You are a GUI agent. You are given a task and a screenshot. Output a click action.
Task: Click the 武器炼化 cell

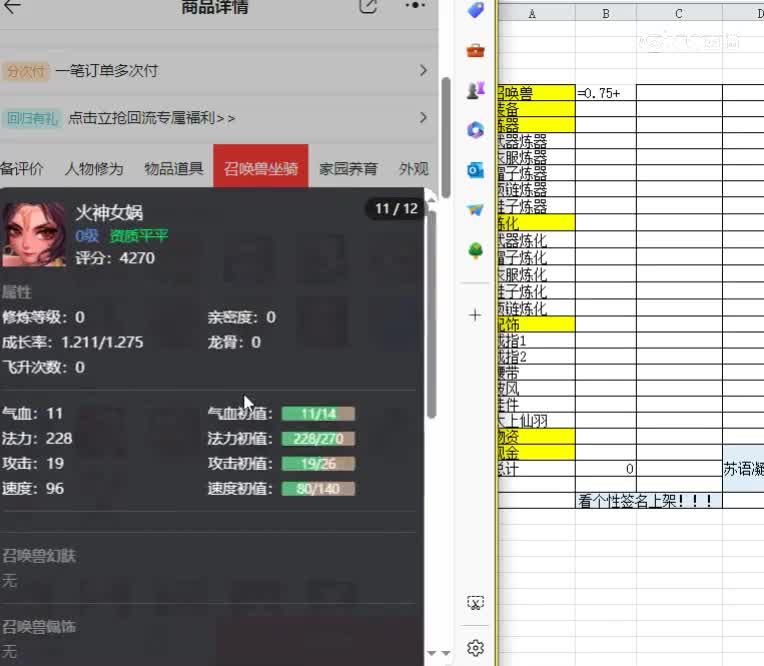pos(536,240)
